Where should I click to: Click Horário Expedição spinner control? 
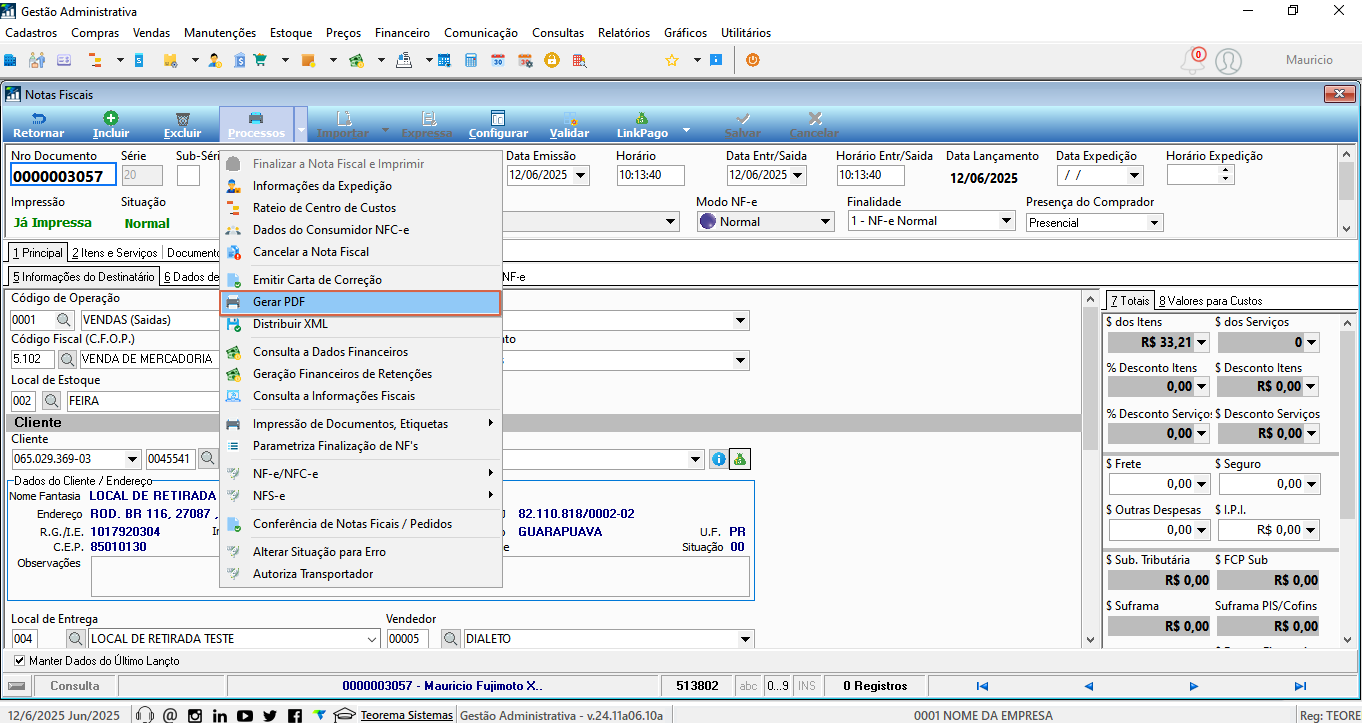coord(1226,174)
